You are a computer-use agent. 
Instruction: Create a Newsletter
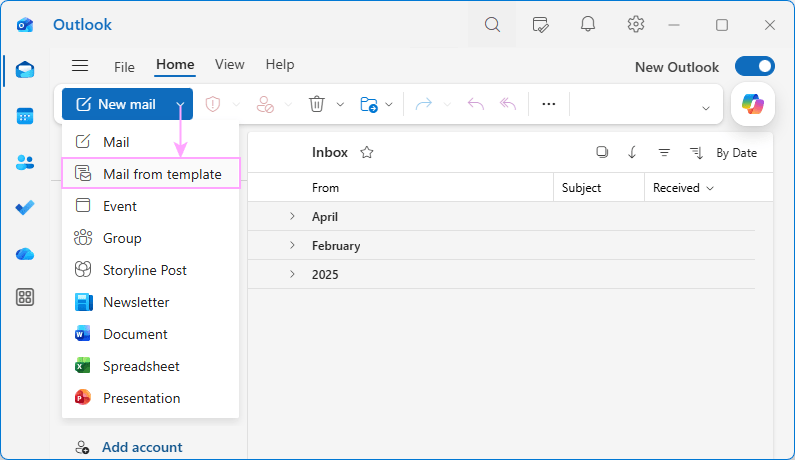pos(150,302)
